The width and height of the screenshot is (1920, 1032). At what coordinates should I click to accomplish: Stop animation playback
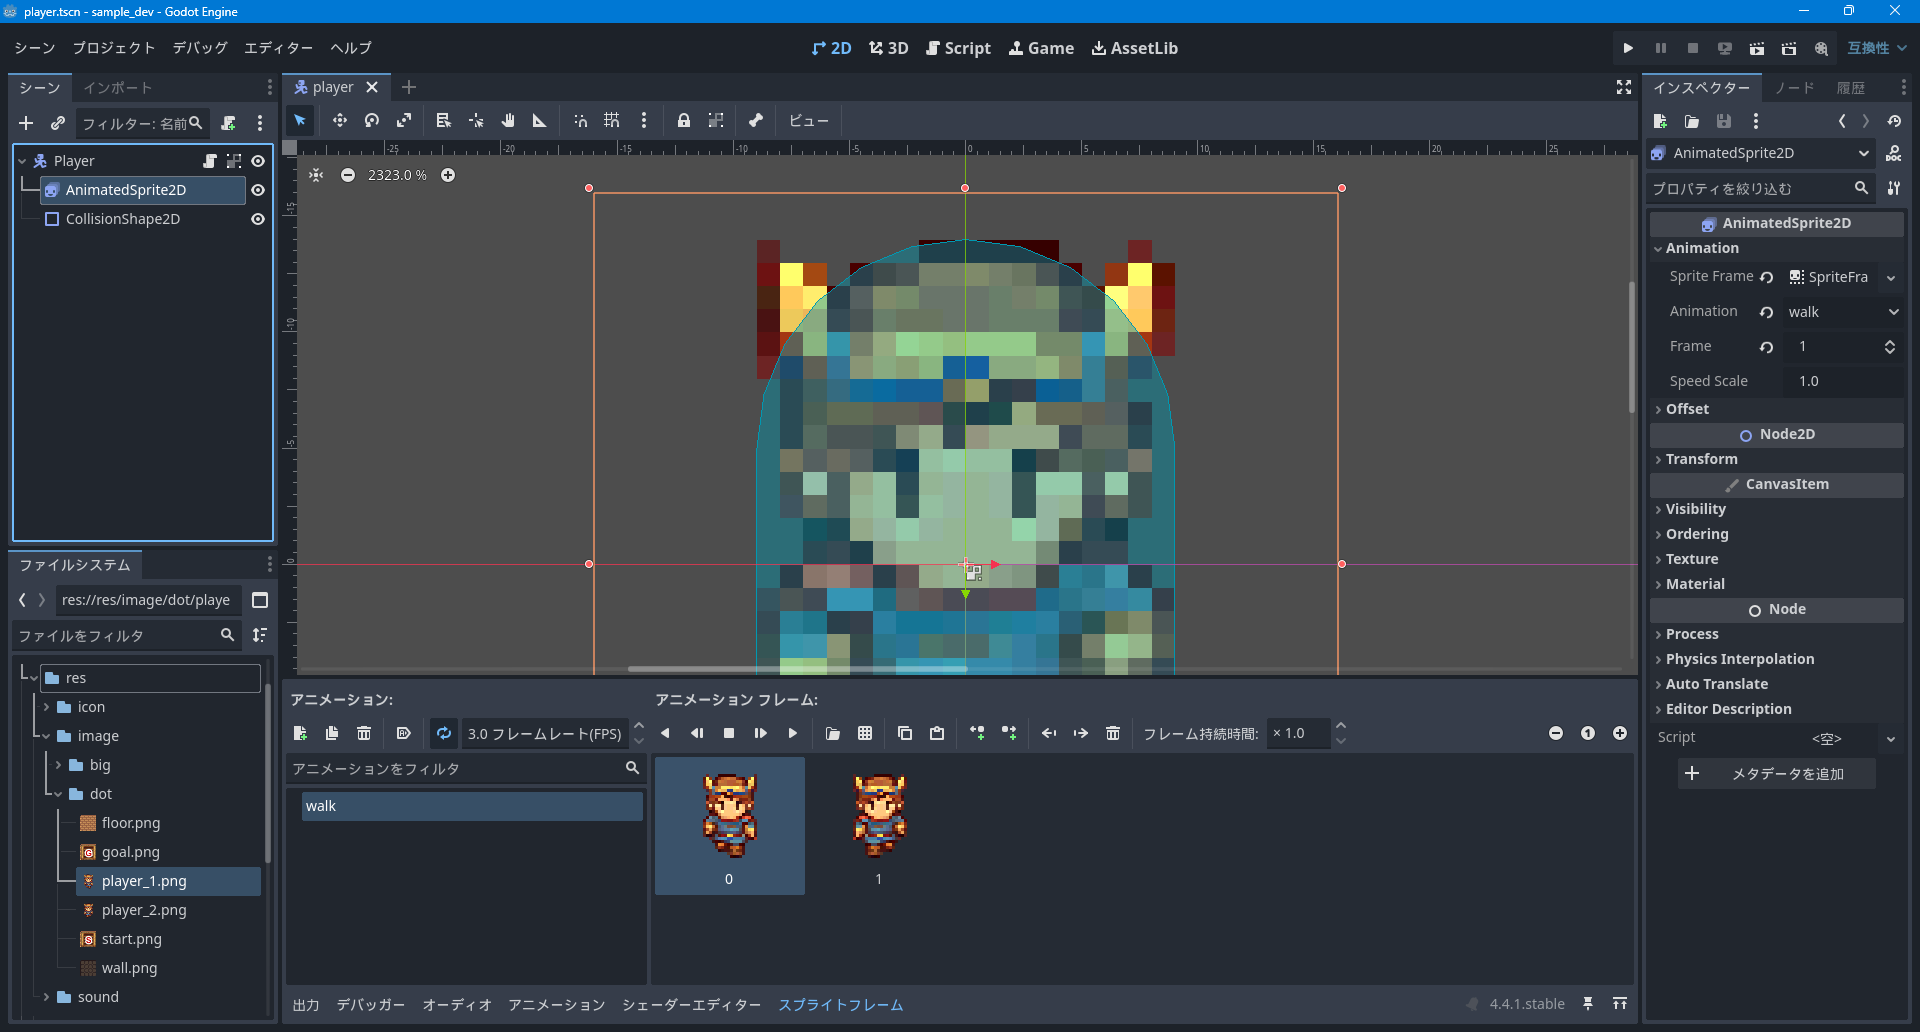tap(729, 733)
